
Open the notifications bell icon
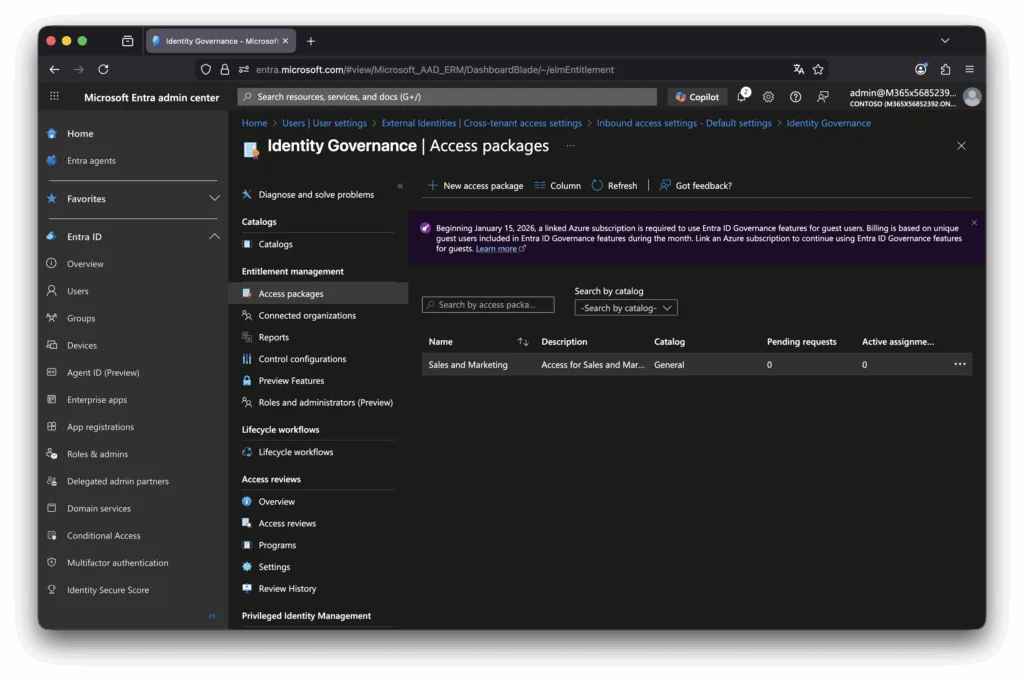click(x=742, y=97)
